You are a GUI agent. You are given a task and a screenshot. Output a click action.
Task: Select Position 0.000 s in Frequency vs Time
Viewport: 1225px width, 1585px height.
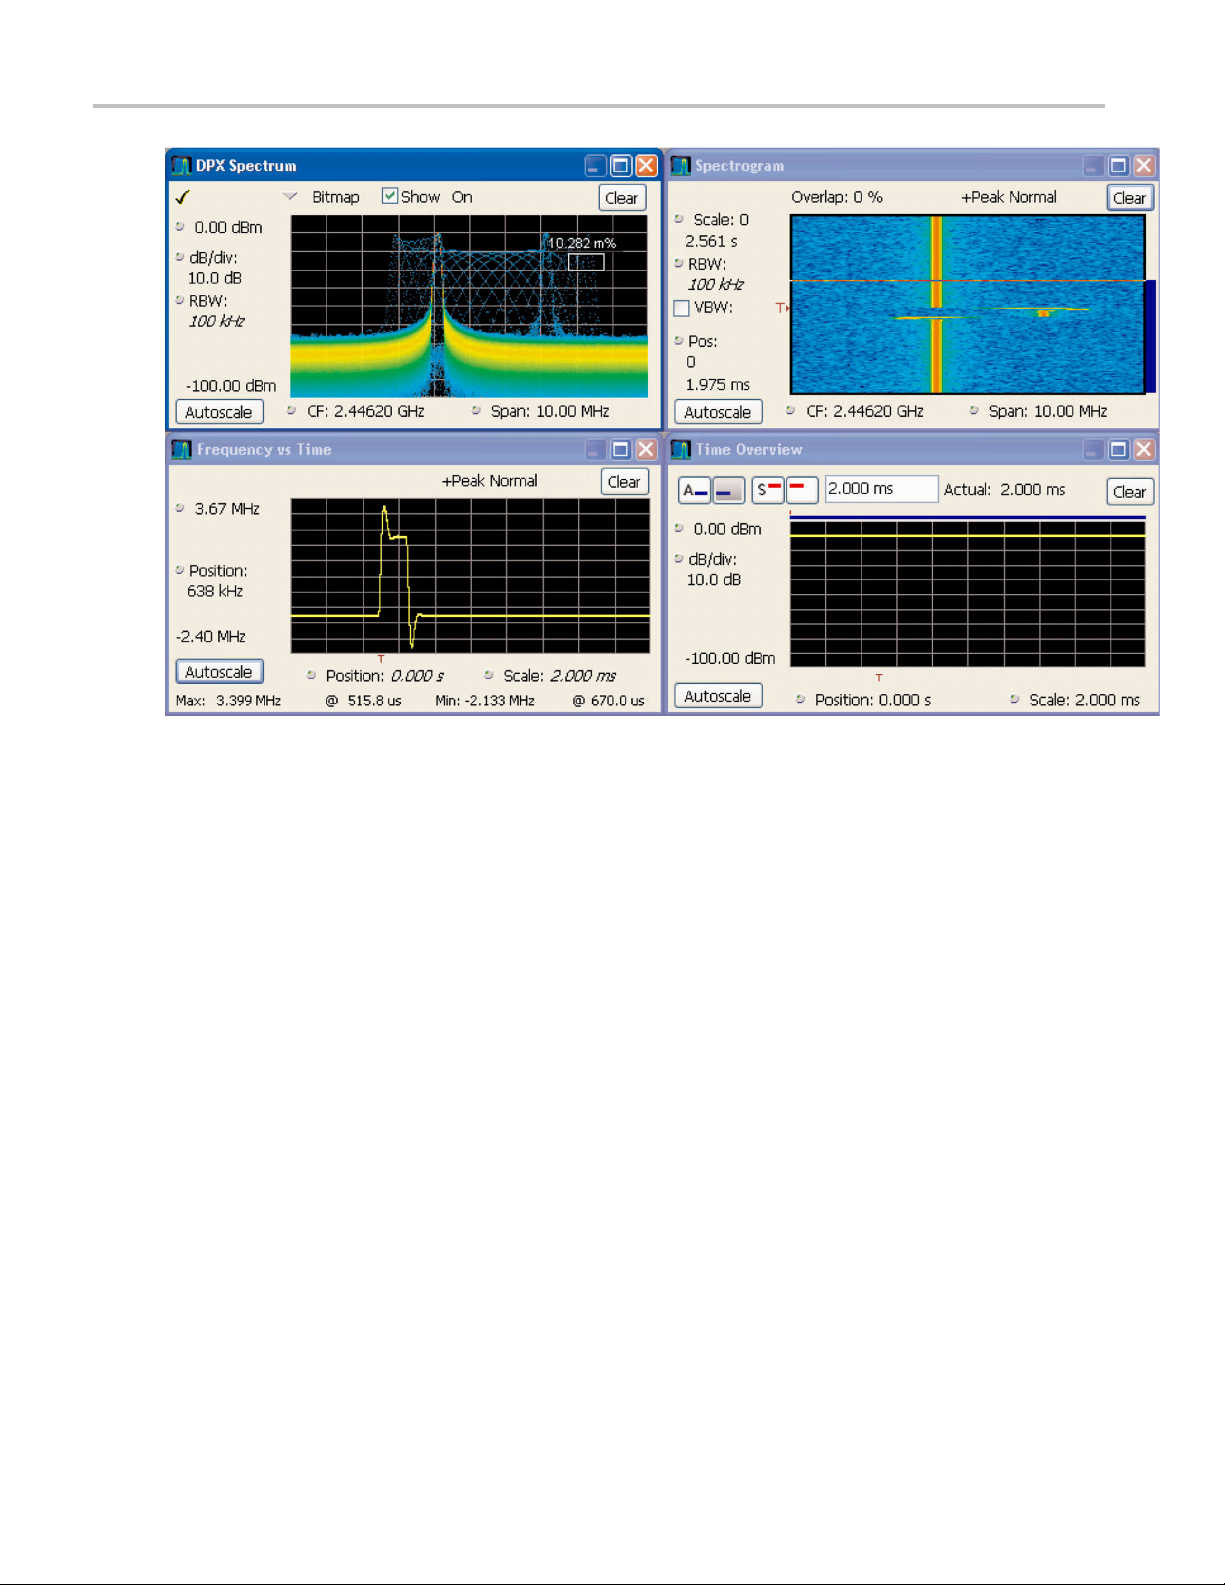point(384,676)
